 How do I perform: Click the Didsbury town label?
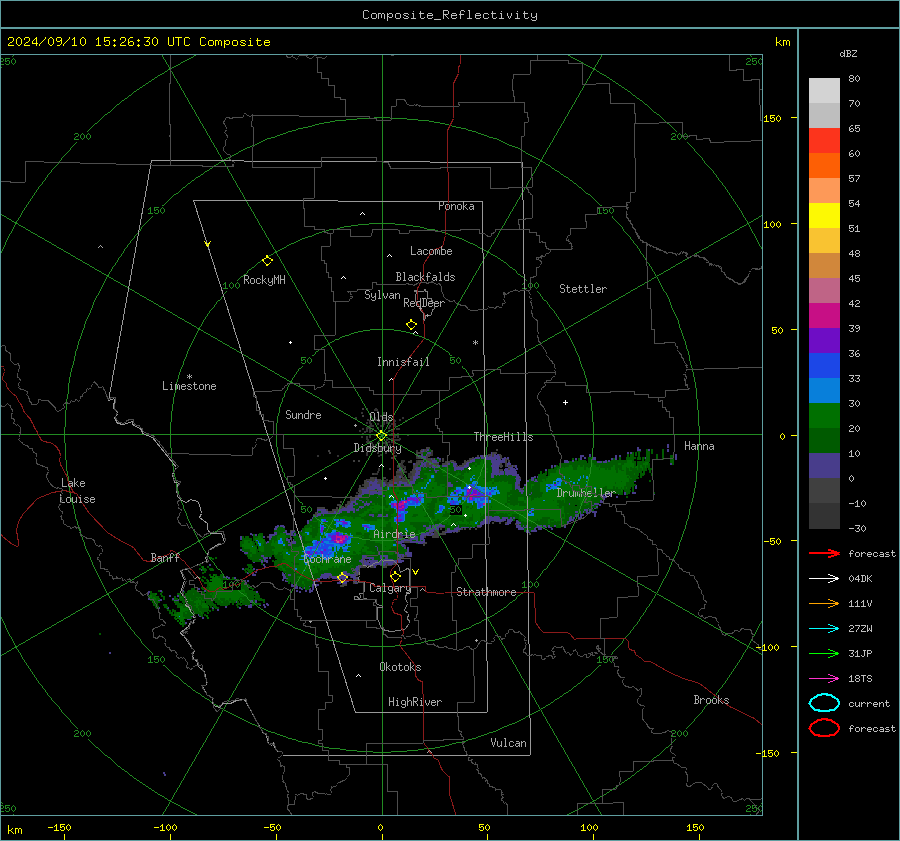(x=377, y=448)
